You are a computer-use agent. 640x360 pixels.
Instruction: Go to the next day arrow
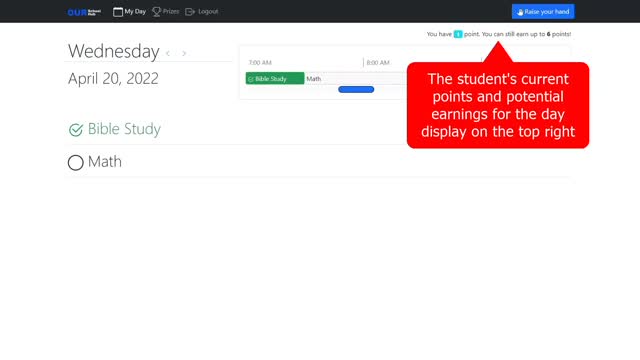pos(184,53)
